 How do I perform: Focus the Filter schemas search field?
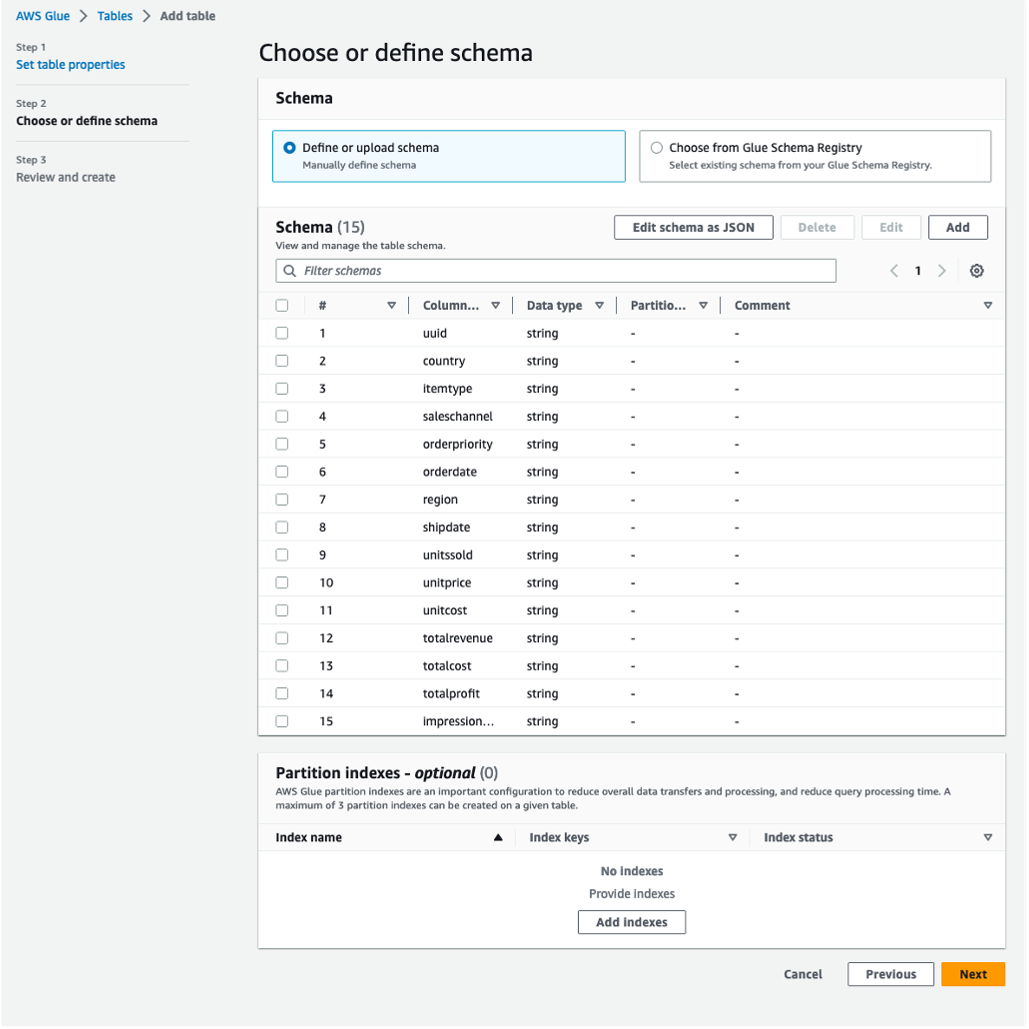pyautogui.click(x=556, y=271)
